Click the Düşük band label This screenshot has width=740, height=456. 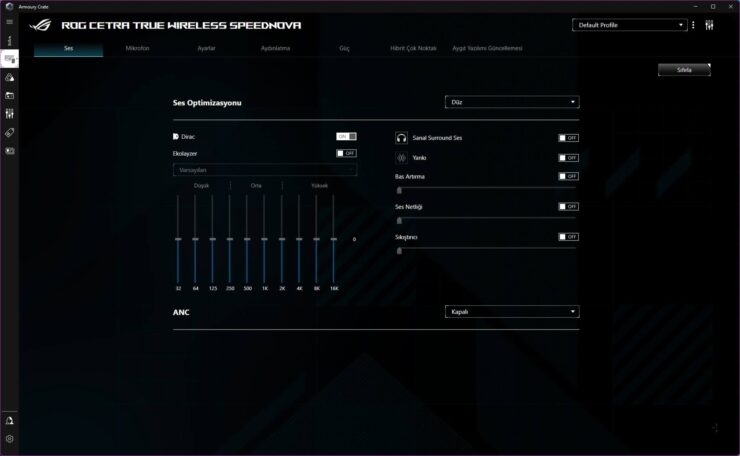coord(202,186)
